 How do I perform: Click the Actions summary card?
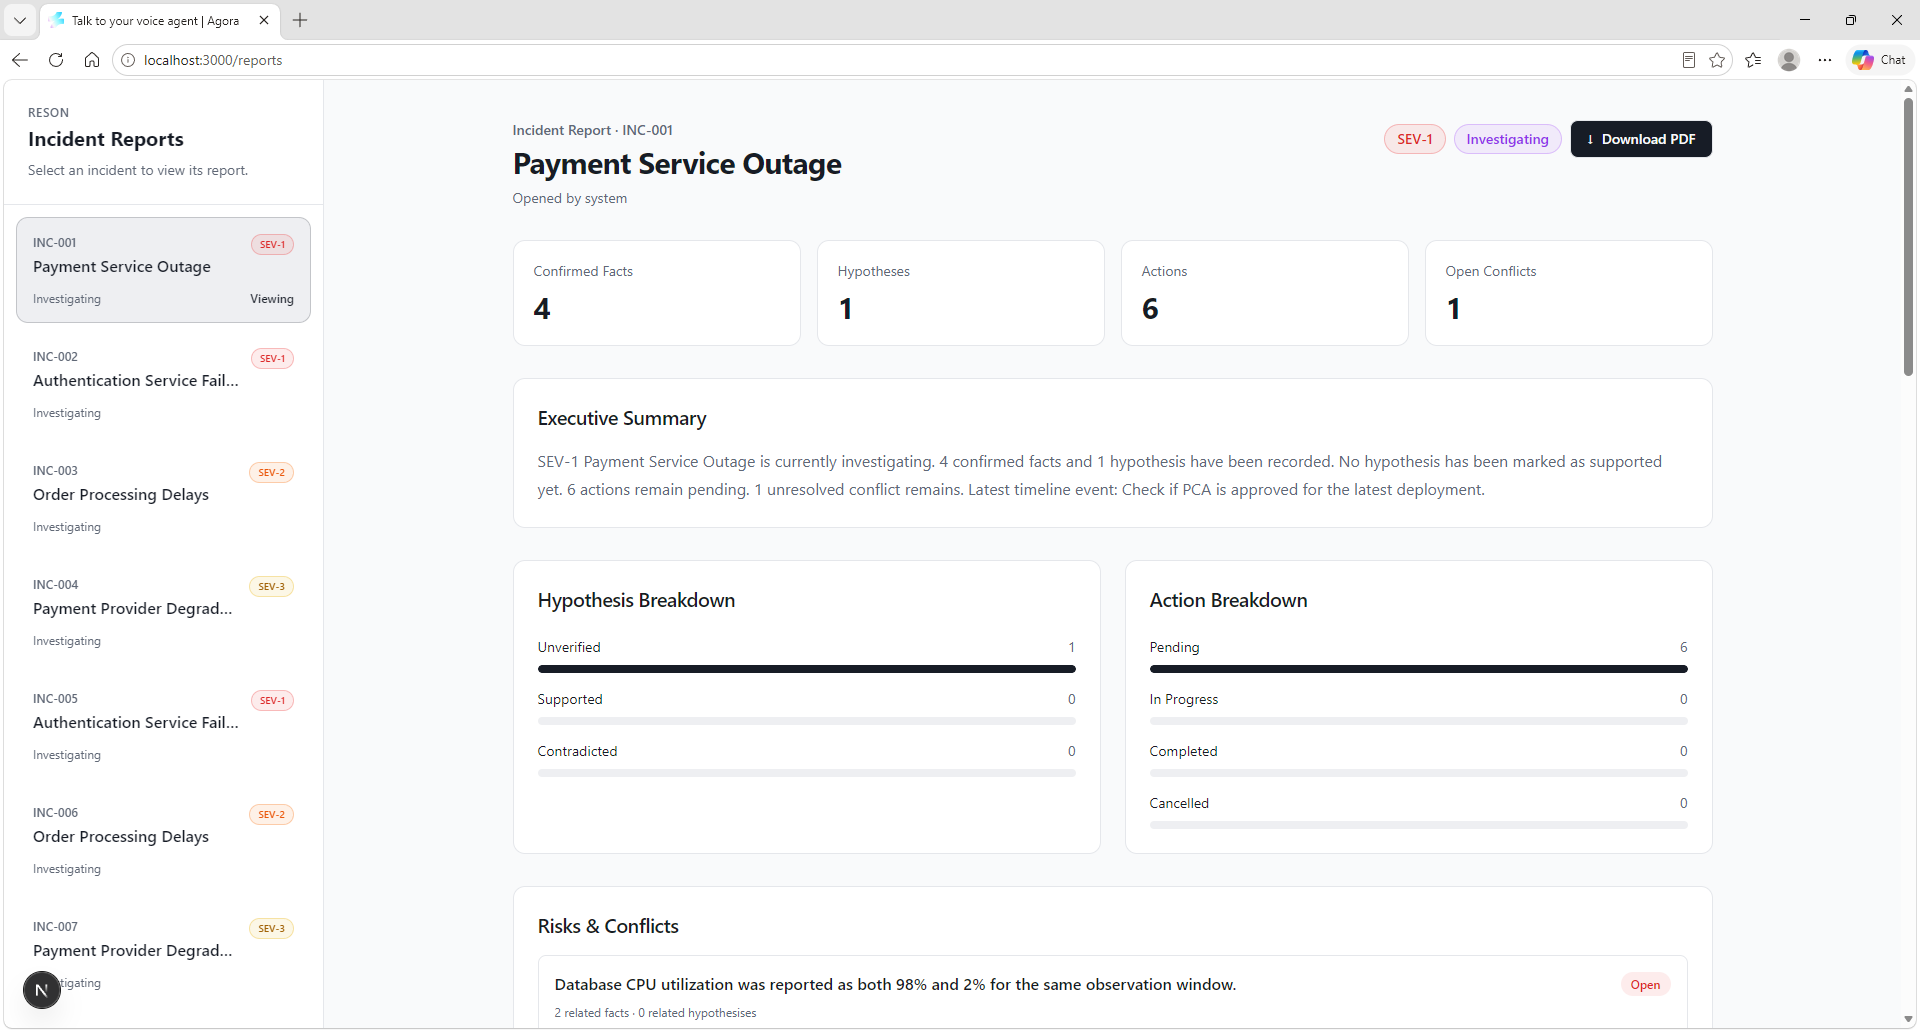point(1265,293)
